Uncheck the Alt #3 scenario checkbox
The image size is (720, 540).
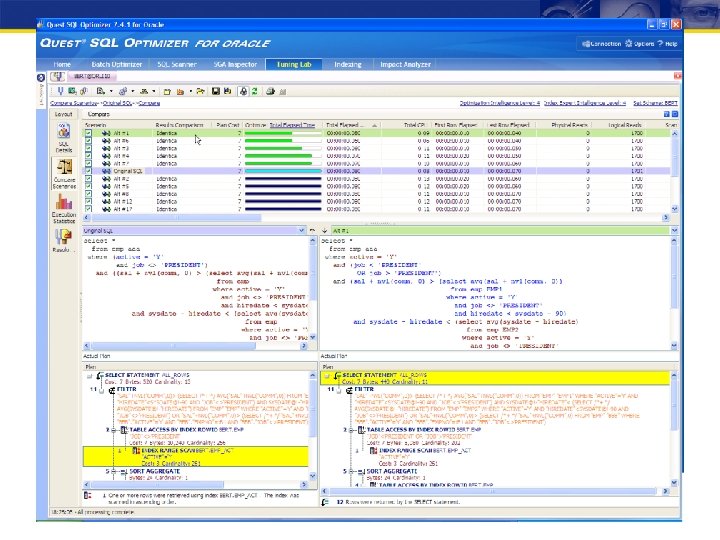[x=88, y=148]
